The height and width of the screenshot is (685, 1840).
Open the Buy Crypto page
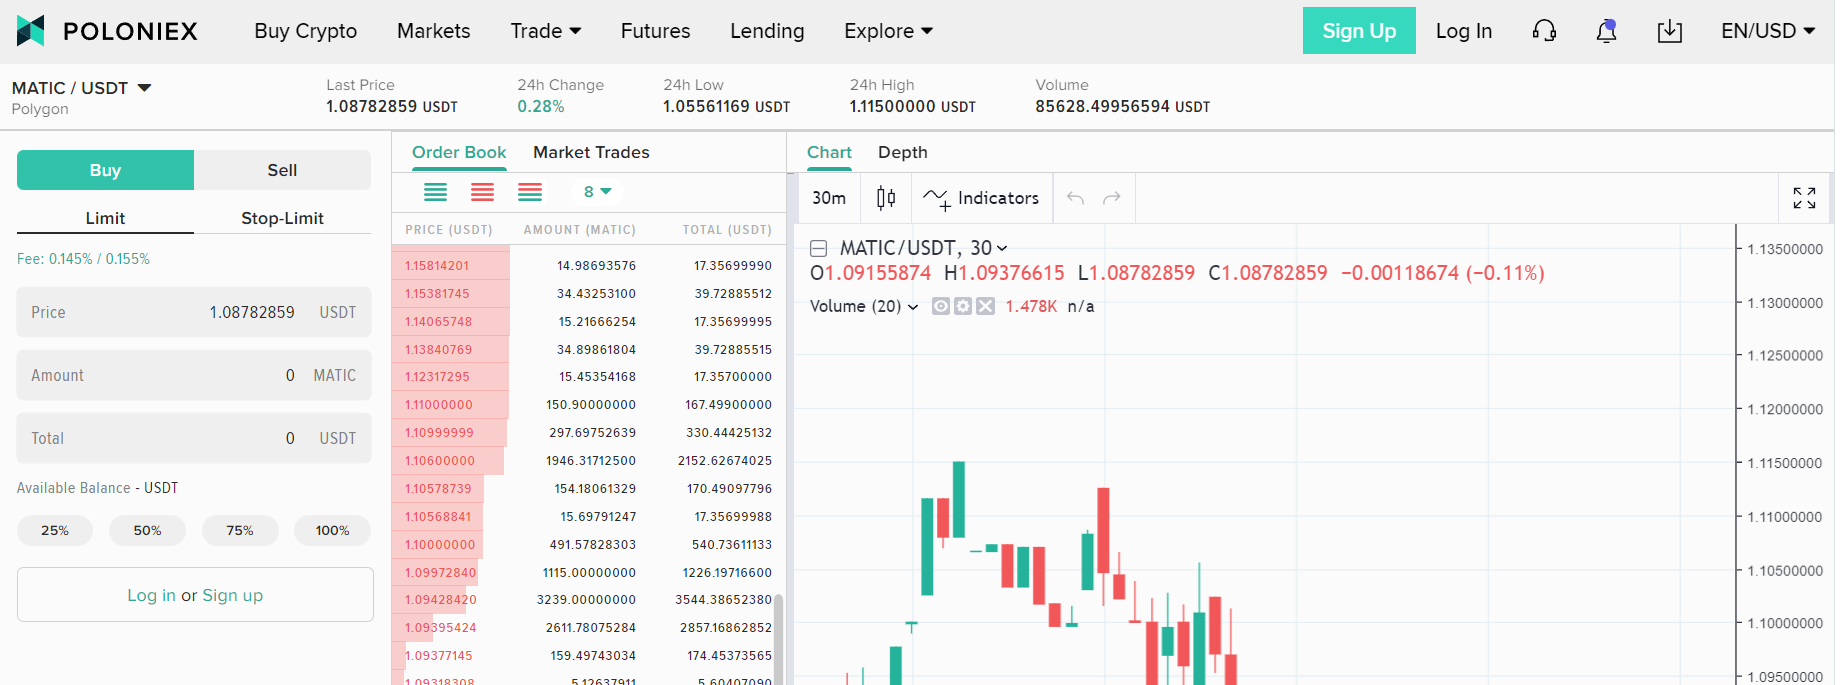click(x=305, y=31)
